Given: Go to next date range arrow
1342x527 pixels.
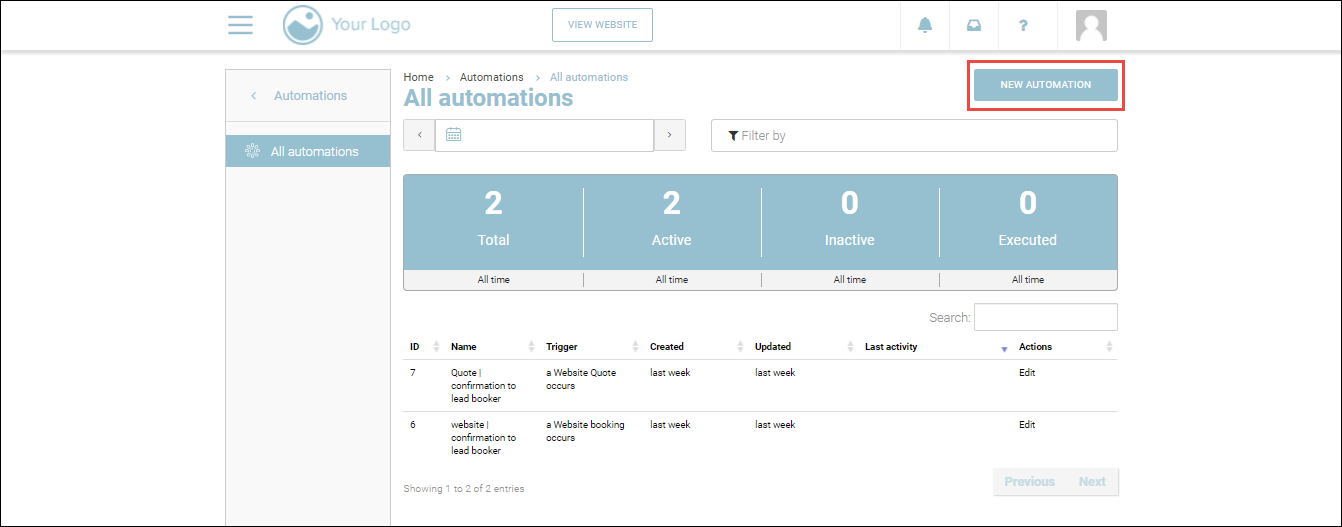Looking at the screenshot, I should [669, 135].
